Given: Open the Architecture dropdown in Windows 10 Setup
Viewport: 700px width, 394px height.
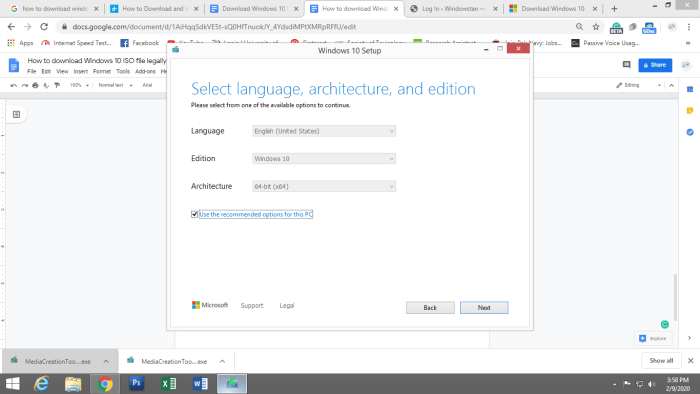Looking at the screenshot, I should 324,187.
